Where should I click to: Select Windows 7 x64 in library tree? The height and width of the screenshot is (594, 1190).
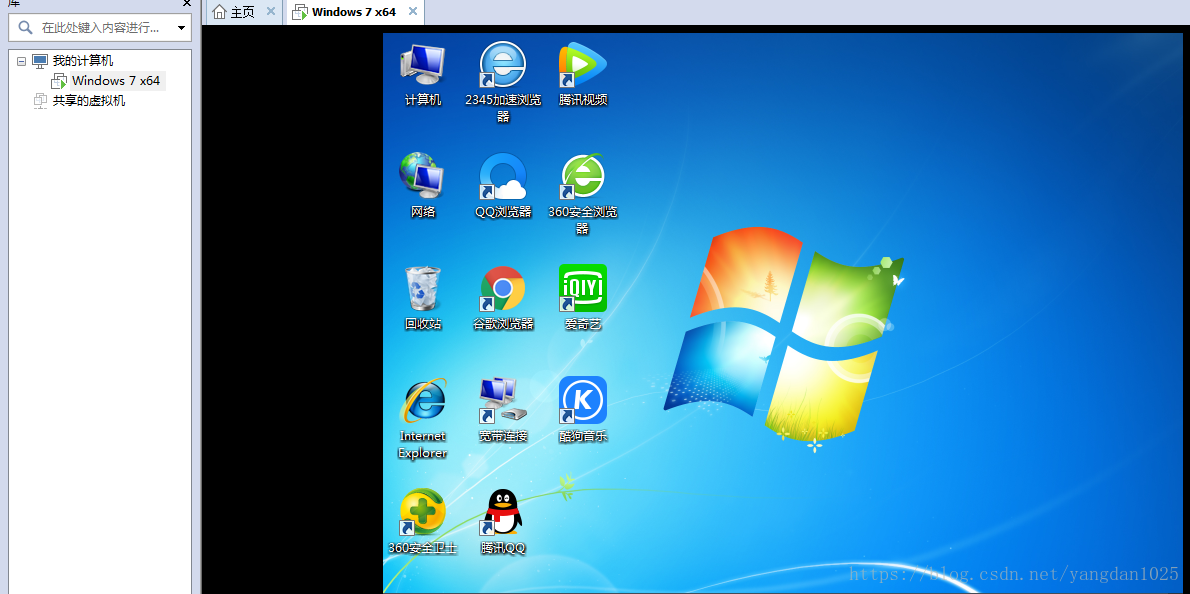click(115, 80)
